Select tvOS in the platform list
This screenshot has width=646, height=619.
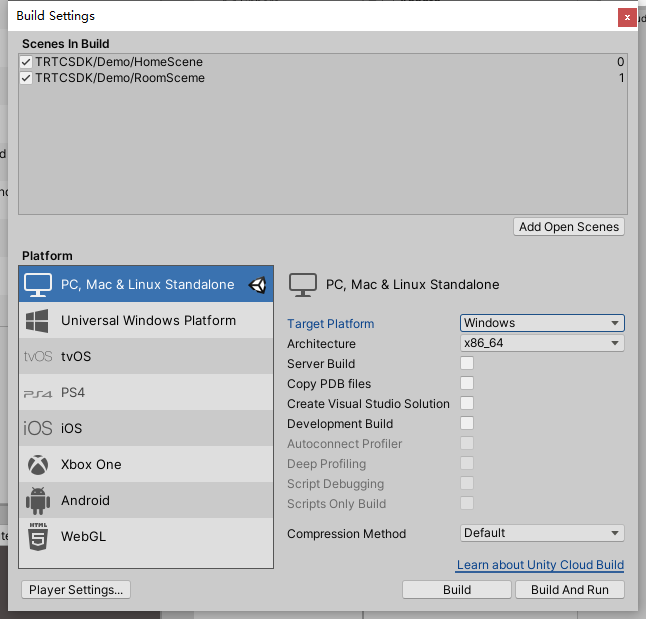[x=146, y=356]
